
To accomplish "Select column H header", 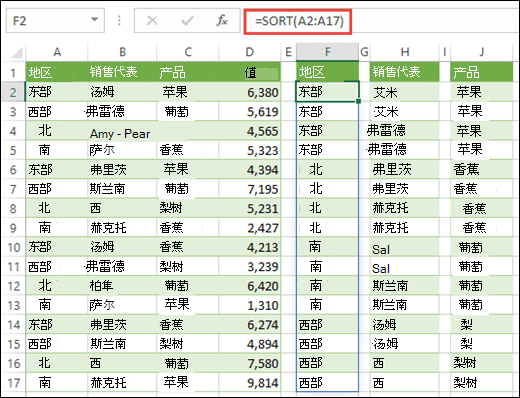I will (x=405, y=52).
